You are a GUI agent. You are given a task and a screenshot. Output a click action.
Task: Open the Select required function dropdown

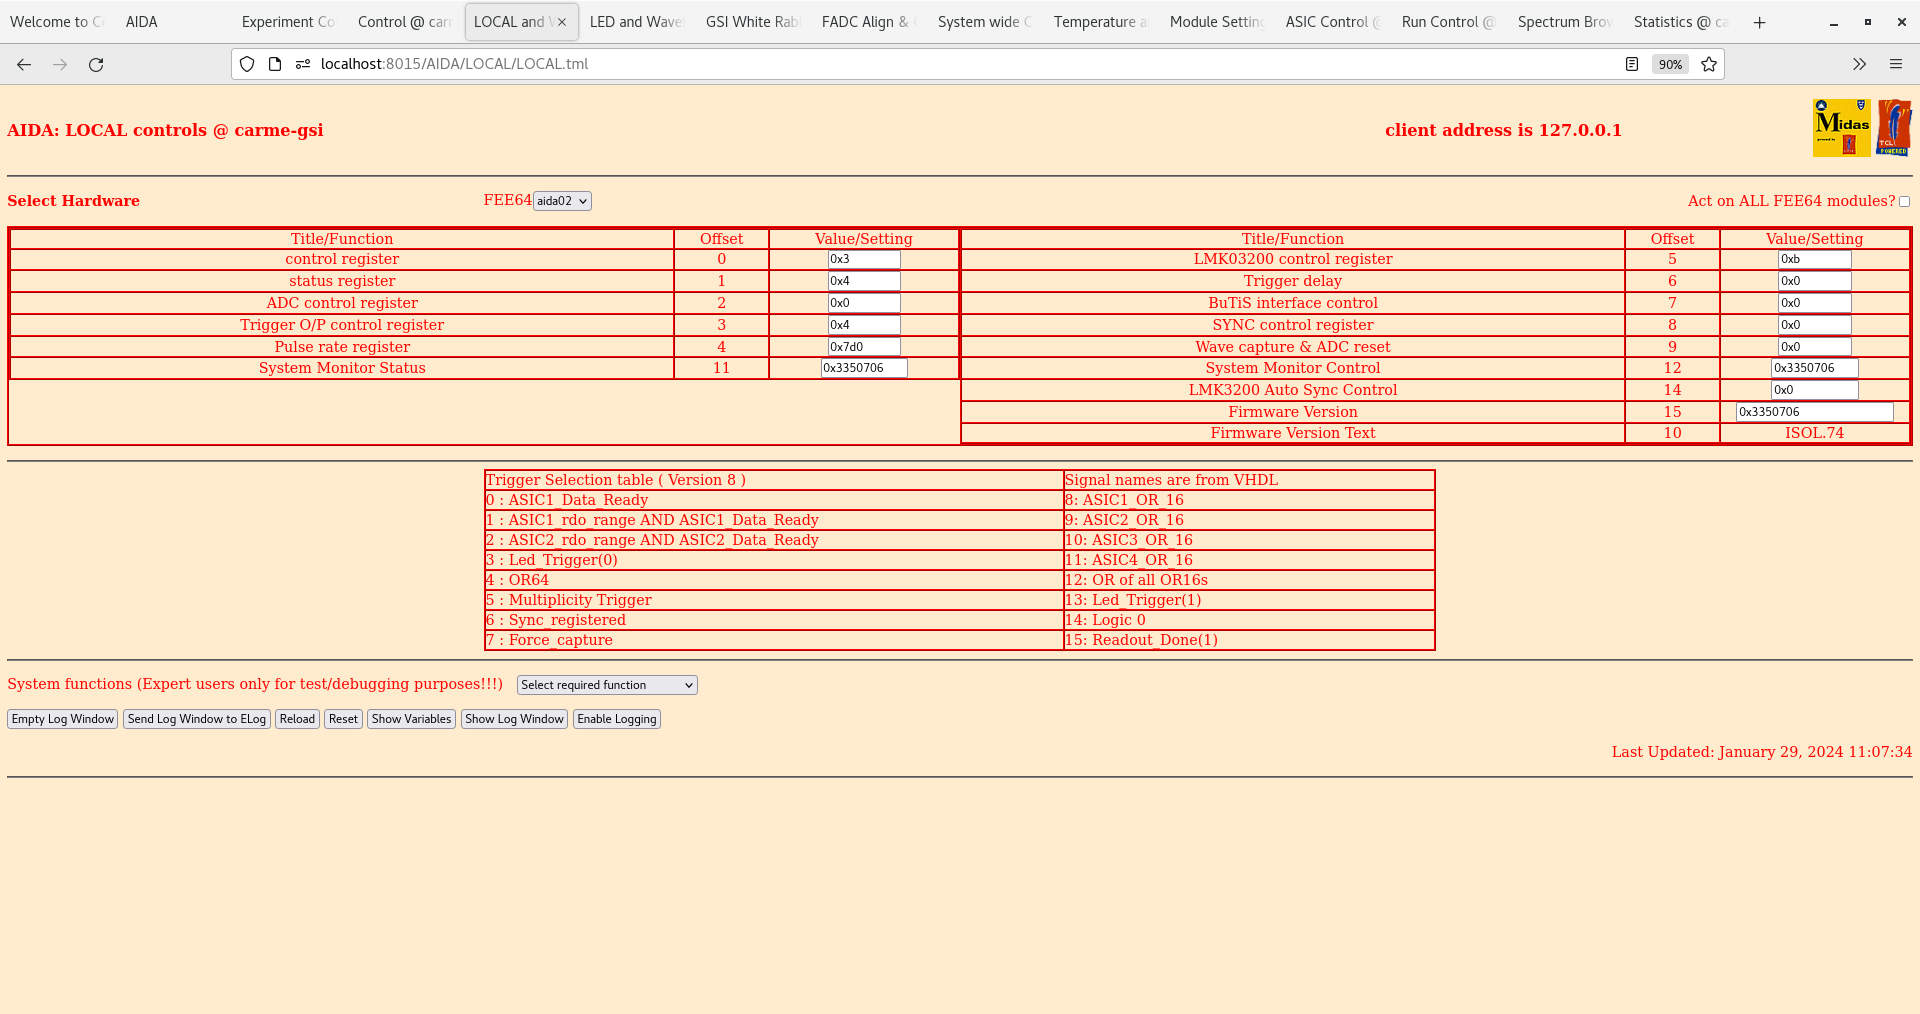coord(606,684)
